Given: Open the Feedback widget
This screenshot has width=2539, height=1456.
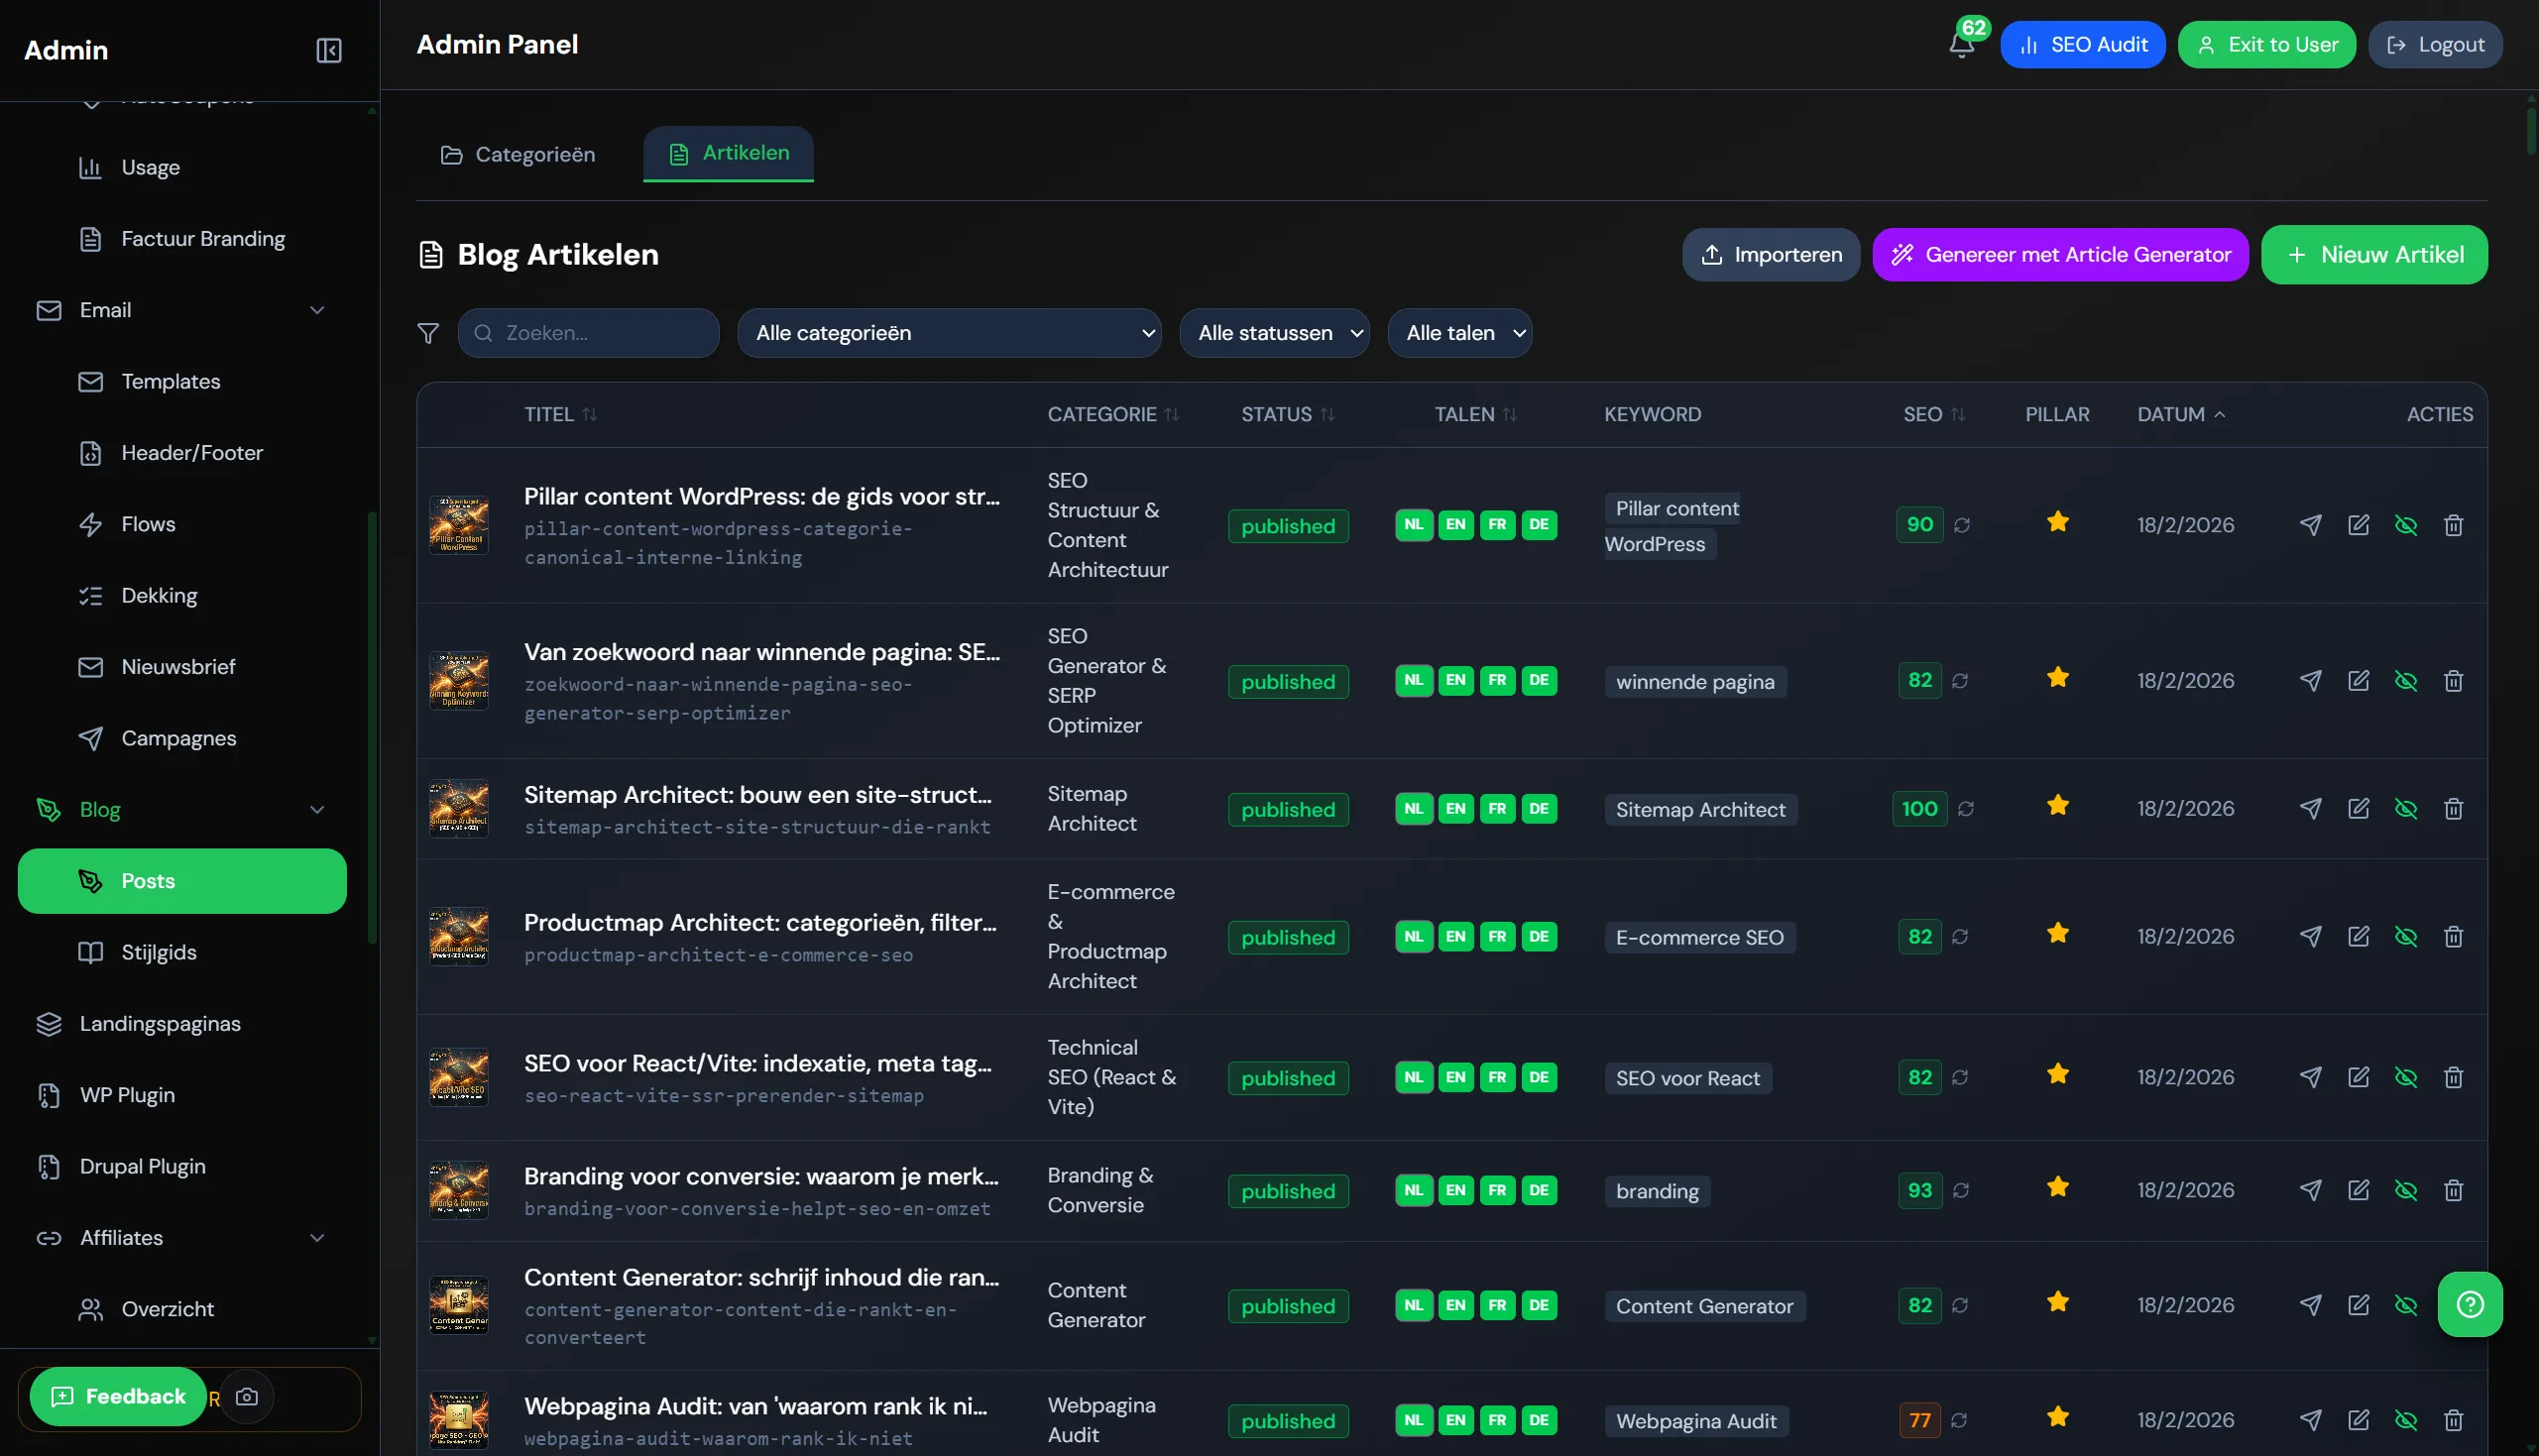Looking at the screenshot, I should pos(118,1397).
